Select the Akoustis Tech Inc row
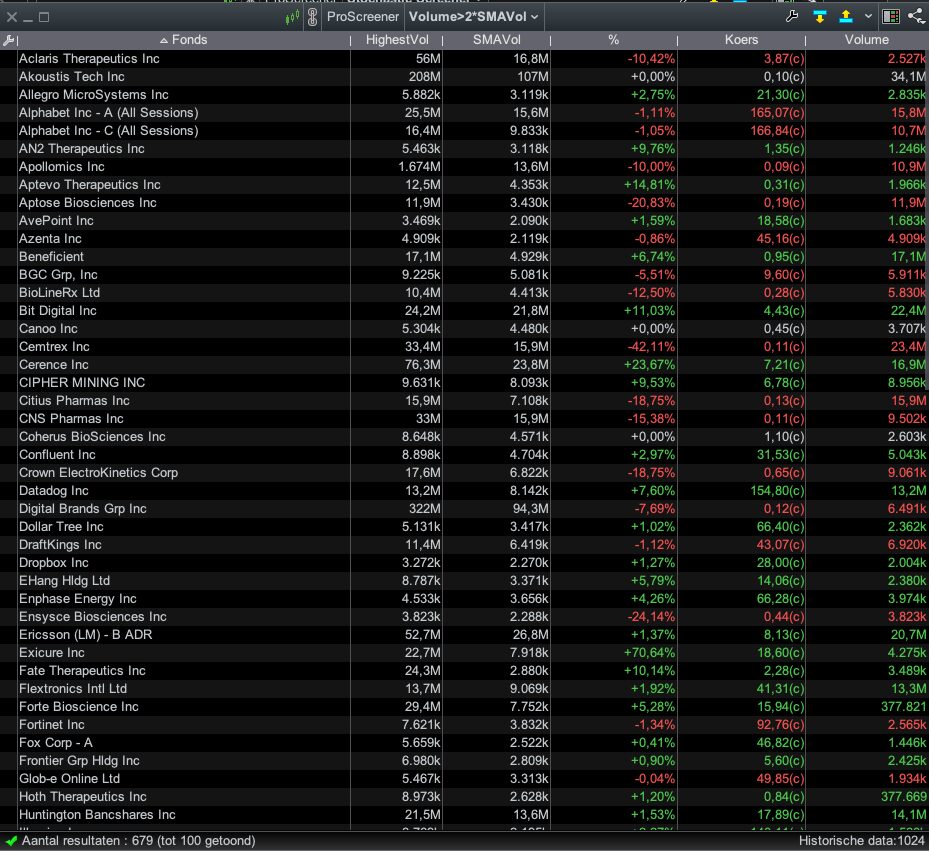The width and height of the screenshot is (929, 851). pos(464,76)
